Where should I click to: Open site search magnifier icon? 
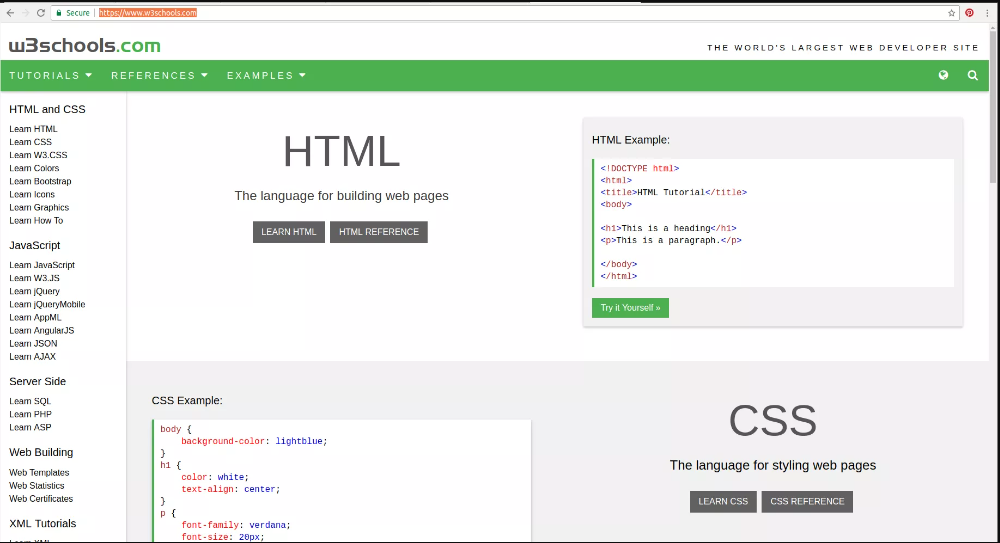[973, 75]
